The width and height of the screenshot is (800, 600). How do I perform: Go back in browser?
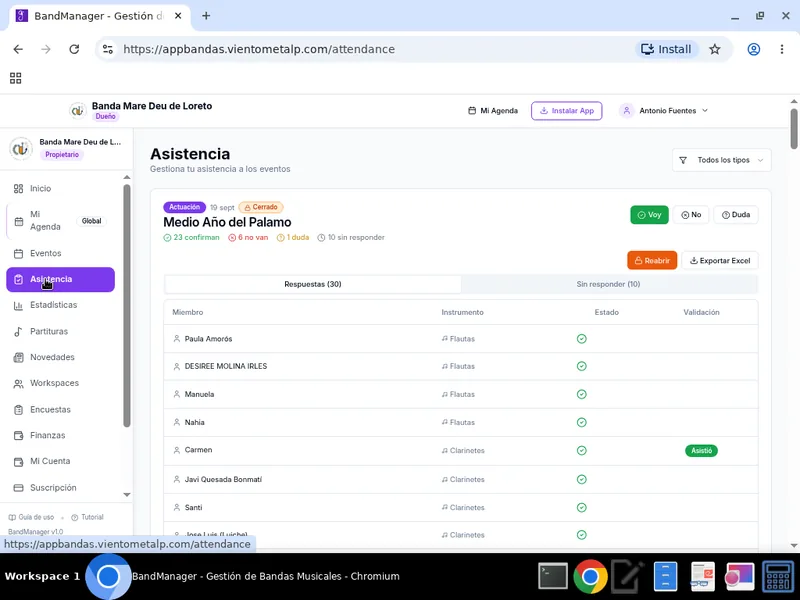pos(18,49)
